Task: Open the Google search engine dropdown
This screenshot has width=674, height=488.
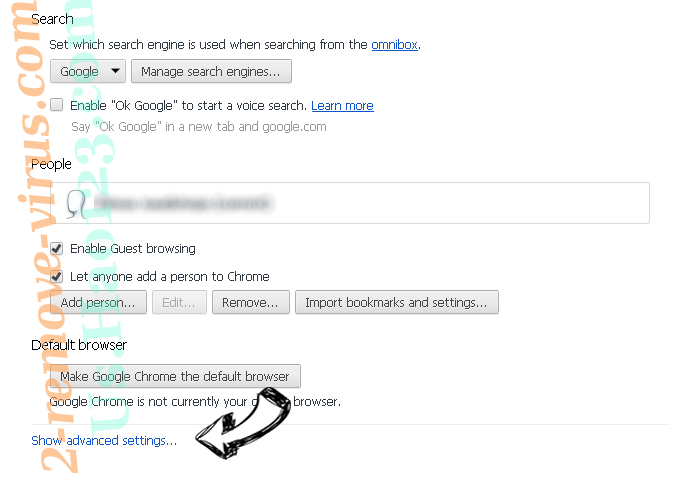Action: [x=88, y=71]
